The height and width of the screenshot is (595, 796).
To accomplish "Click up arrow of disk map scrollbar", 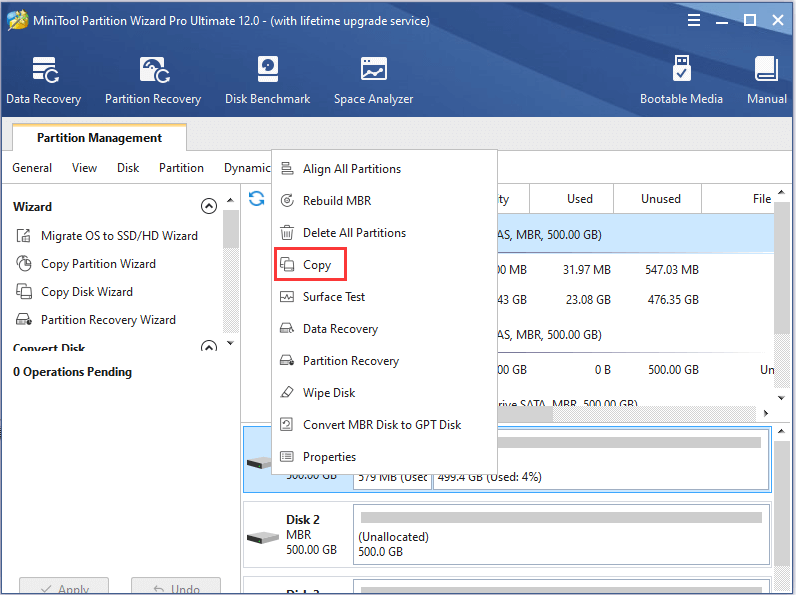I will point(781,431).
